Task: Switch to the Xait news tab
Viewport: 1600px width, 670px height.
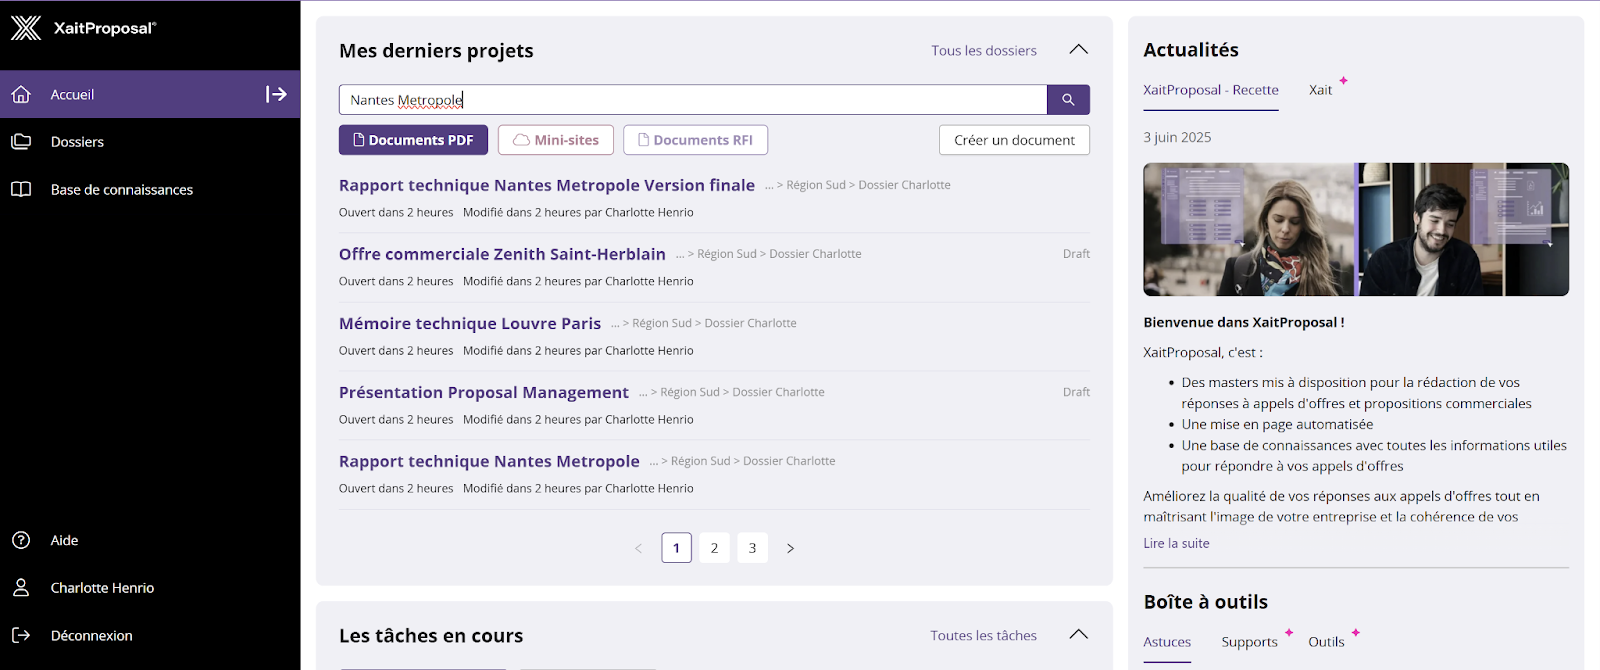Action: point(1320,90)
